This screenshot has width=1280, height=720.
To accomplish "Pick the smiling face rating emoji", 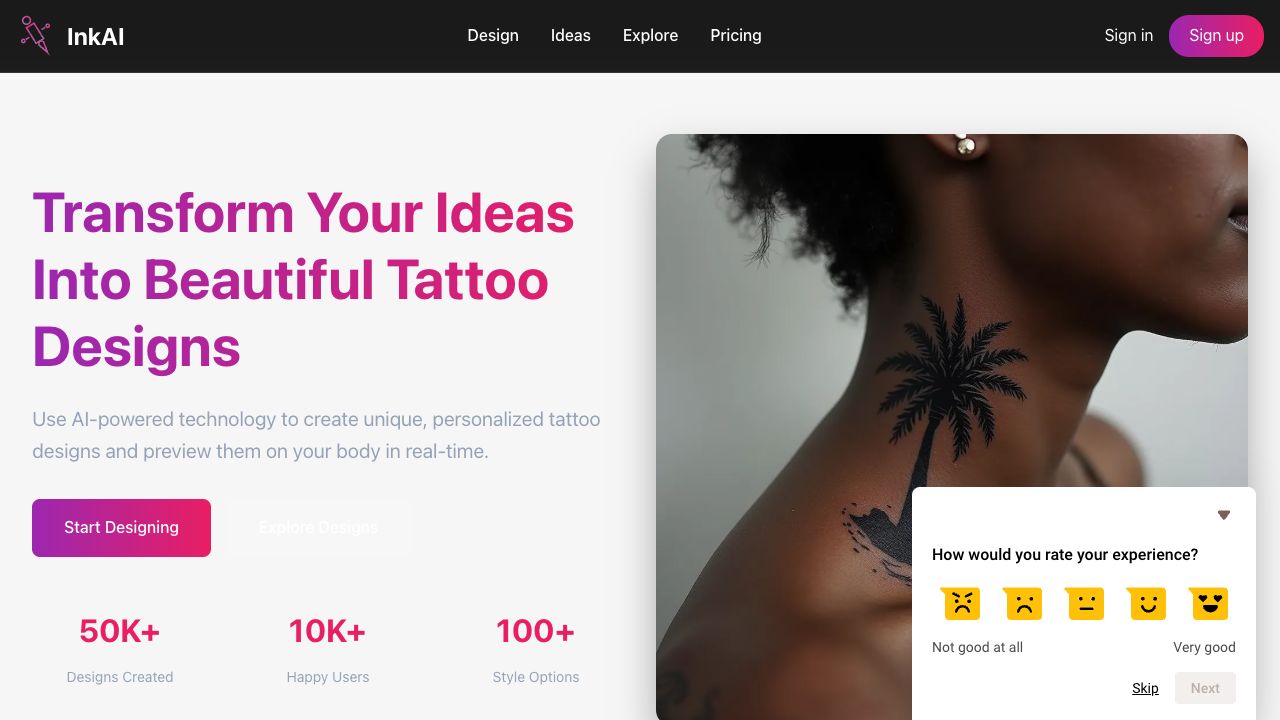I will click(1147, 603).
